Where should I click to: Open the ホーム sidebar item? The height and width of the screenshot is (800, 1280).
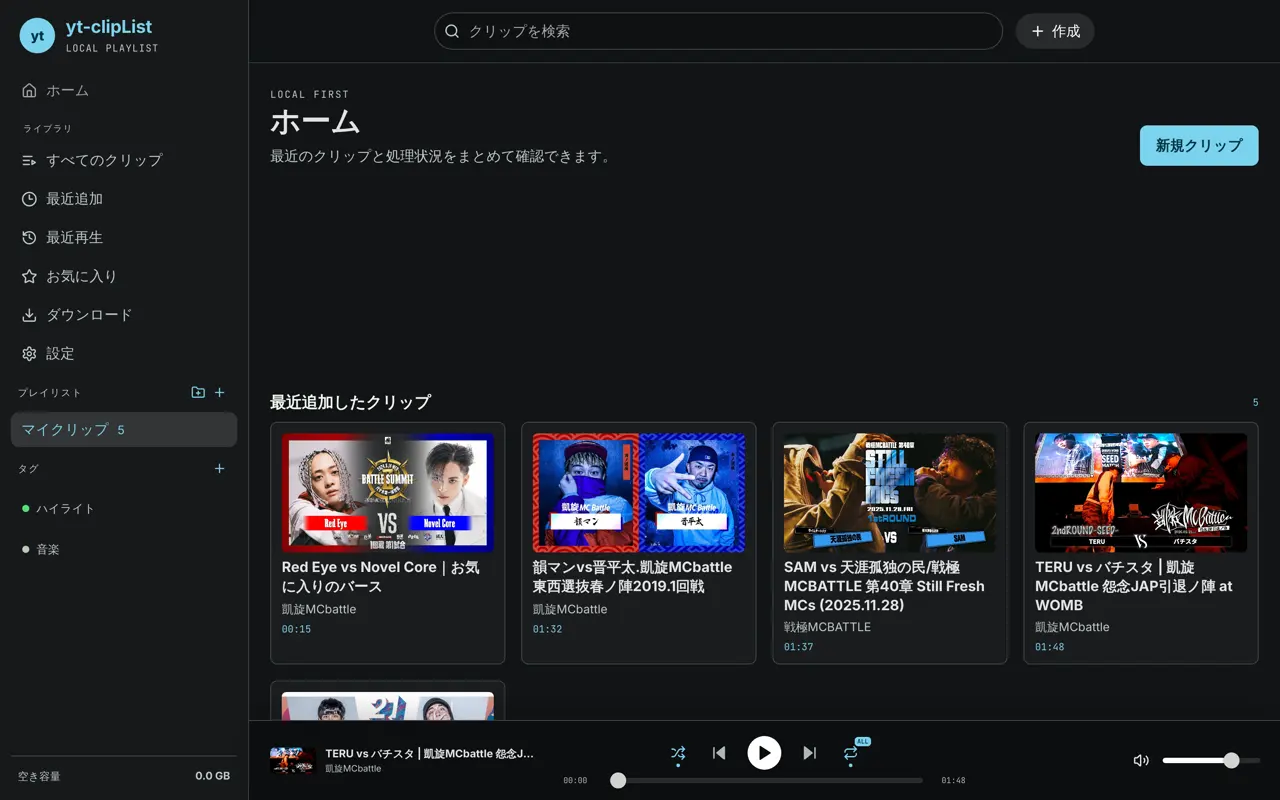124,91
